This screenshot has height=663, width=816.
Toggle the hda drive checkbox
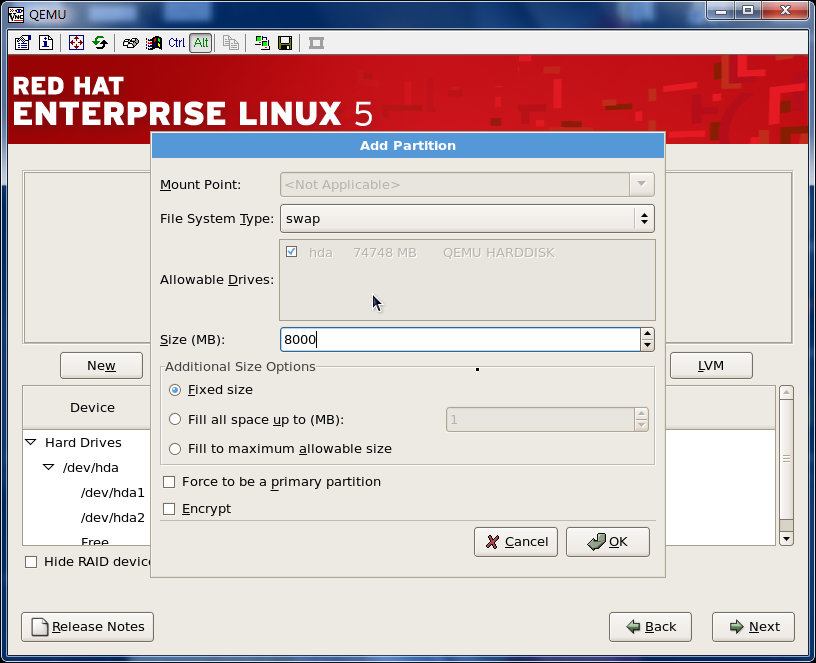pyautogui.click(x=291, y=252)
